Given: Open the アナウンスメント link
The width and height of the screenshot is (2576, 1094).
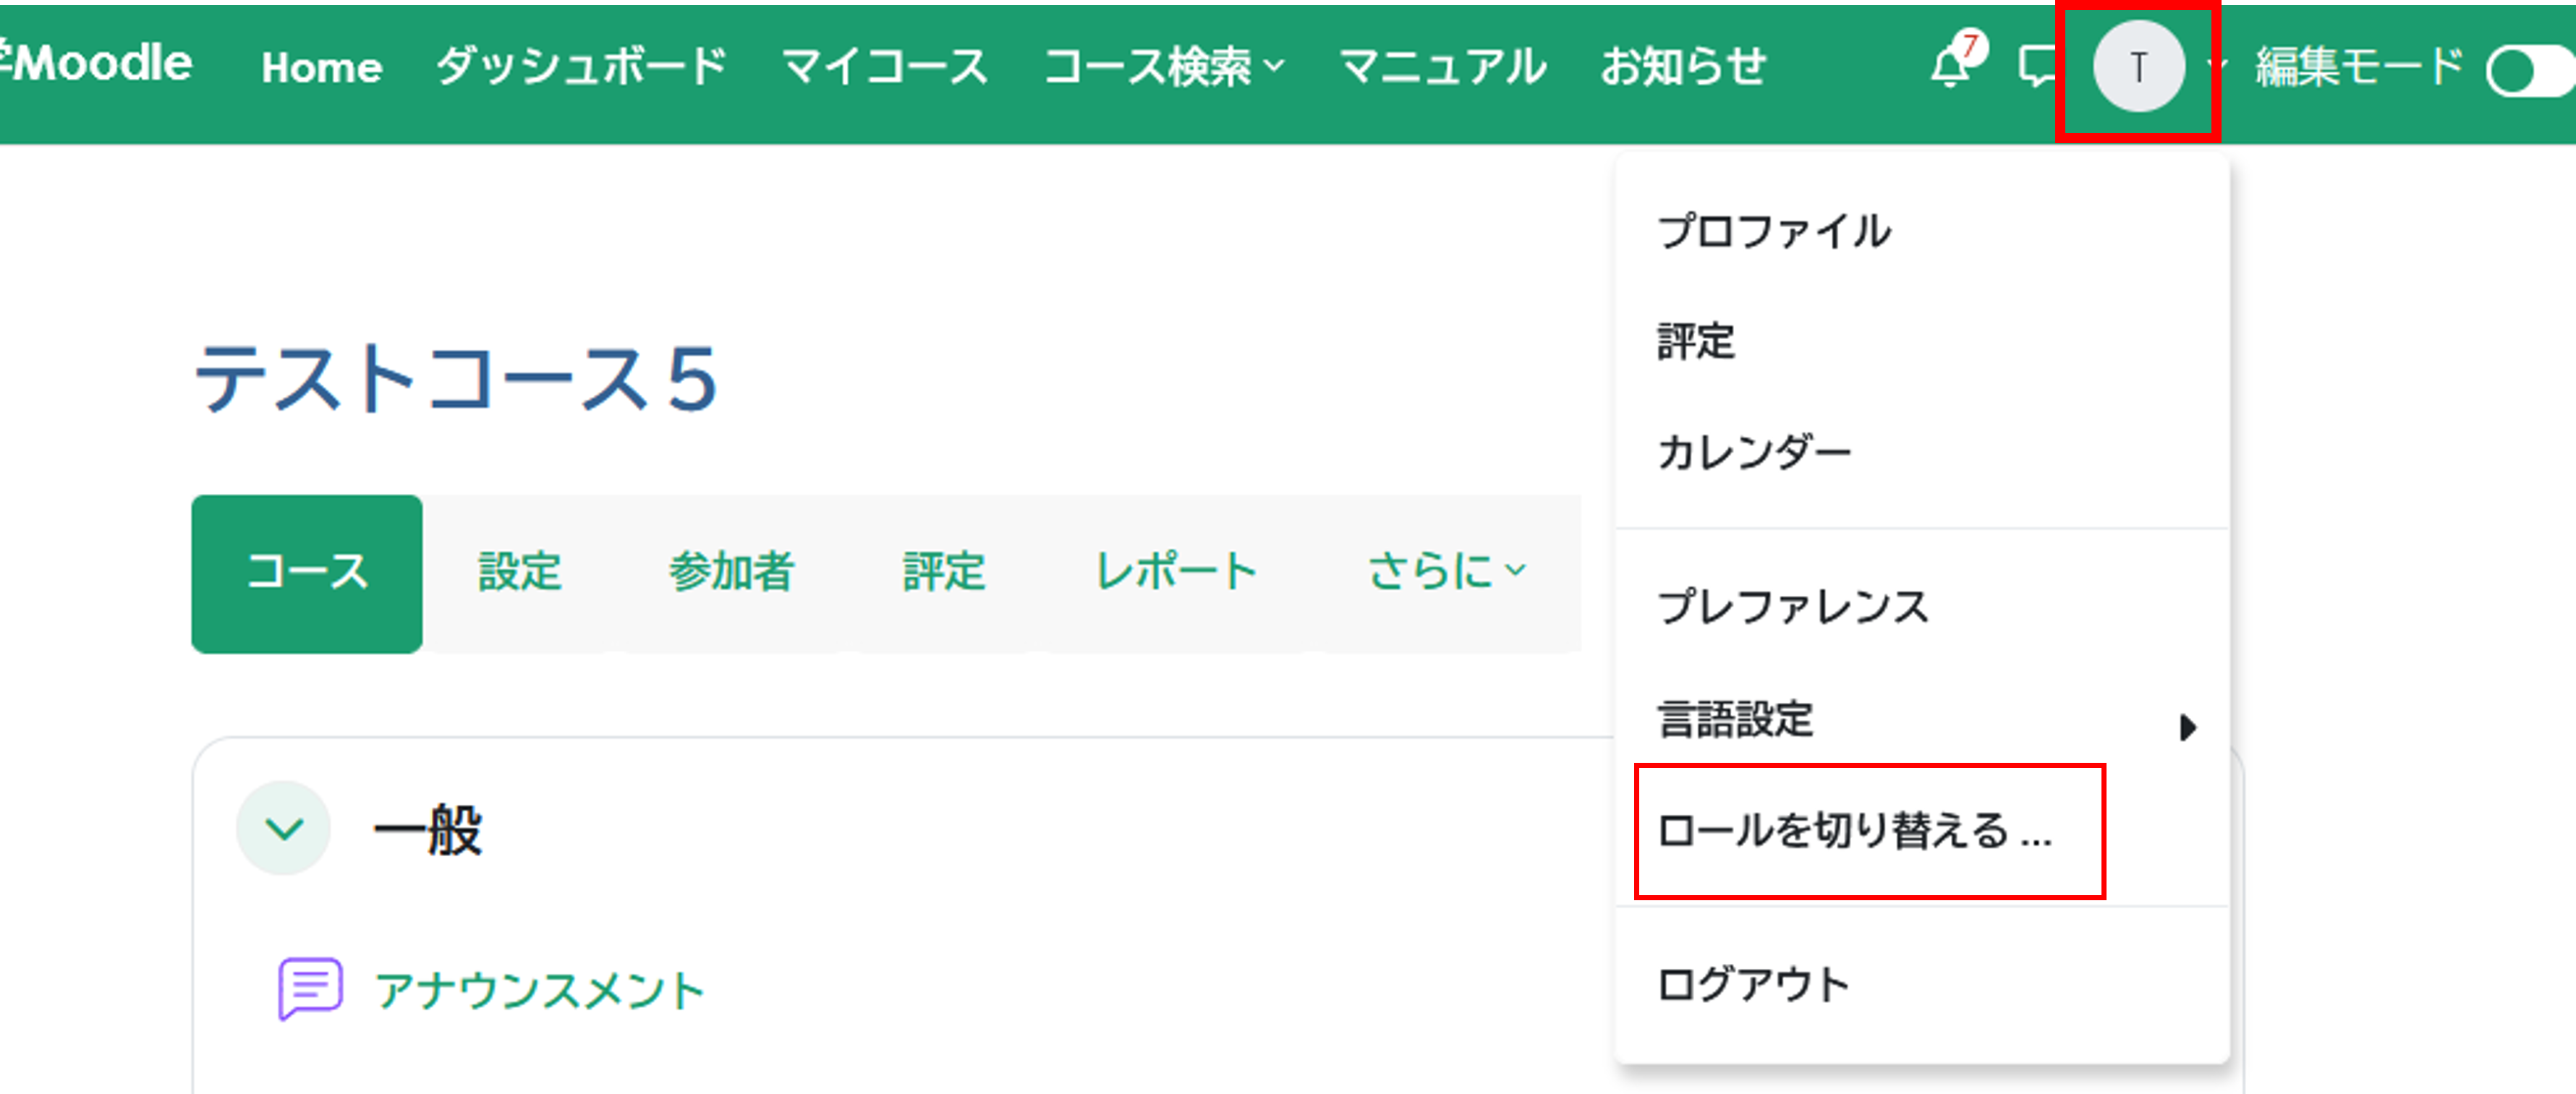Looking at the screenshot, I should click(540, 990).
